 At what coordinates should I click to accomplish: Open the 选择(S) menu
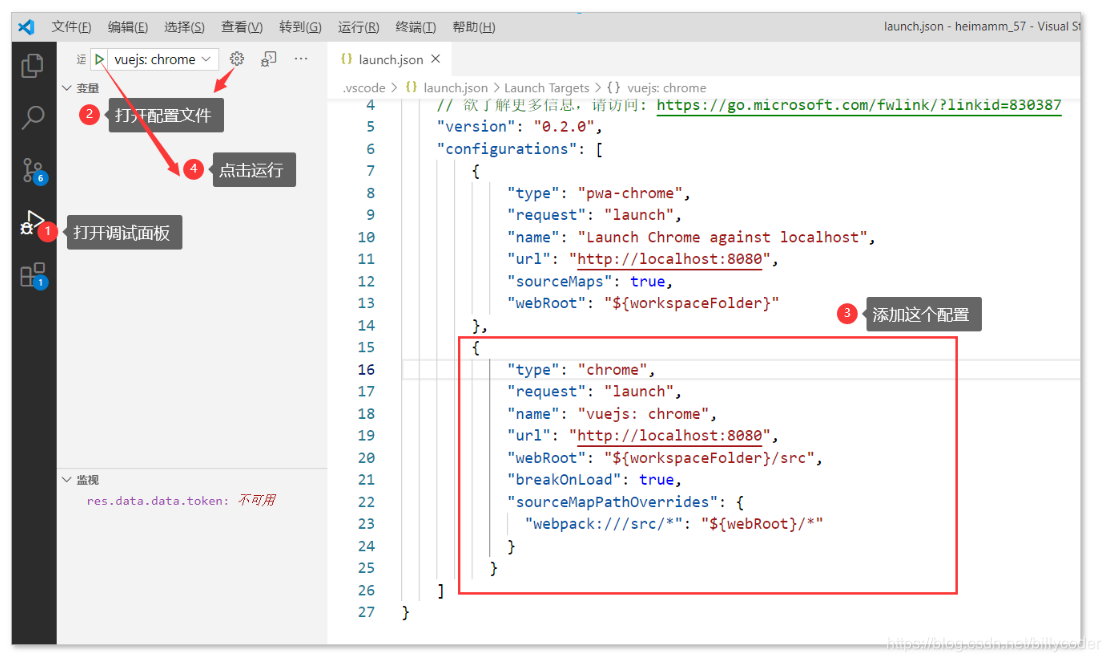(x=184, y=27)
